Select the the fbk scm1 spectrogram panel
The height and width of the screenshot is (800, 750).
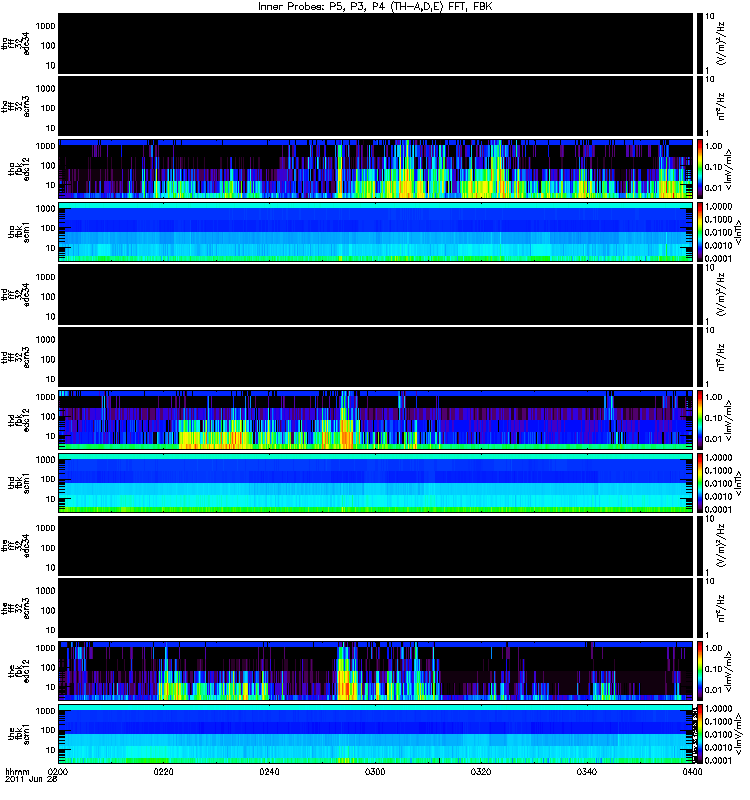click(x=376, y=734)
